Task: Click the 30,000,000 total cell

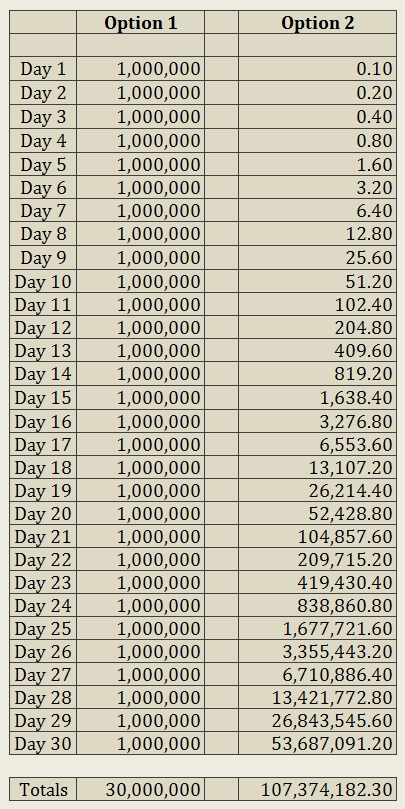Action: (140, 790)
